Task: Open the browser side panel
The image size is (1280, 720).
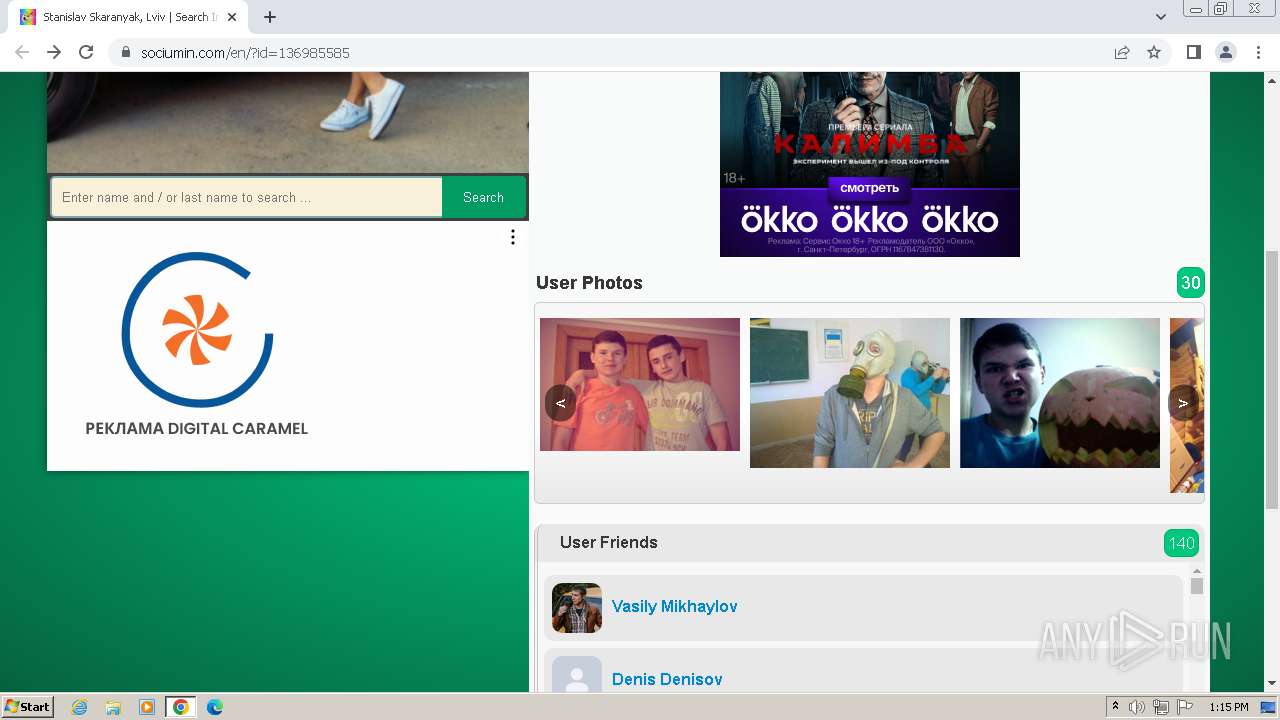Action: click(x=1193, y=52)
